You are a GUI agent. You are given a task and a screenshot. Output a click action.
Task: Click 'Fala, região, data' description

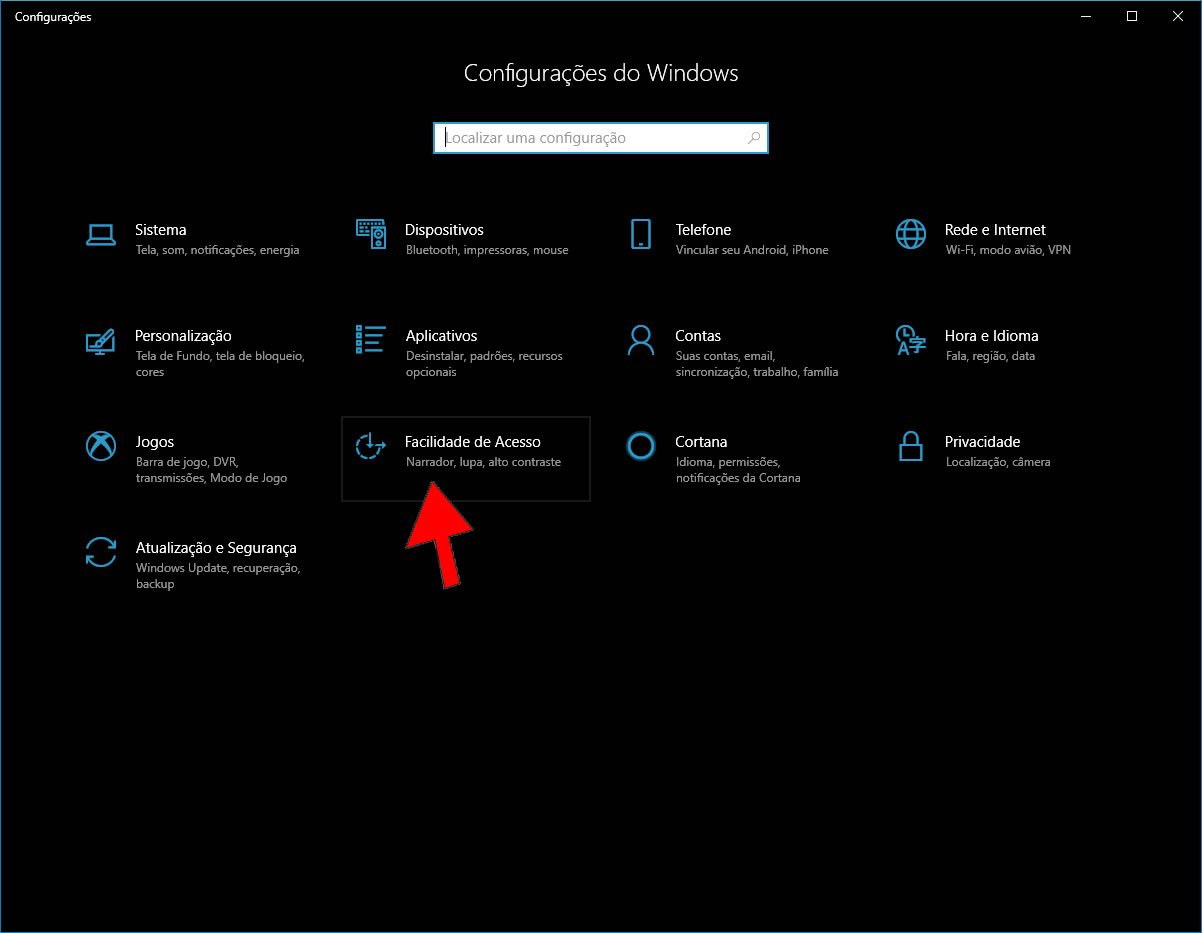[990, 356]
